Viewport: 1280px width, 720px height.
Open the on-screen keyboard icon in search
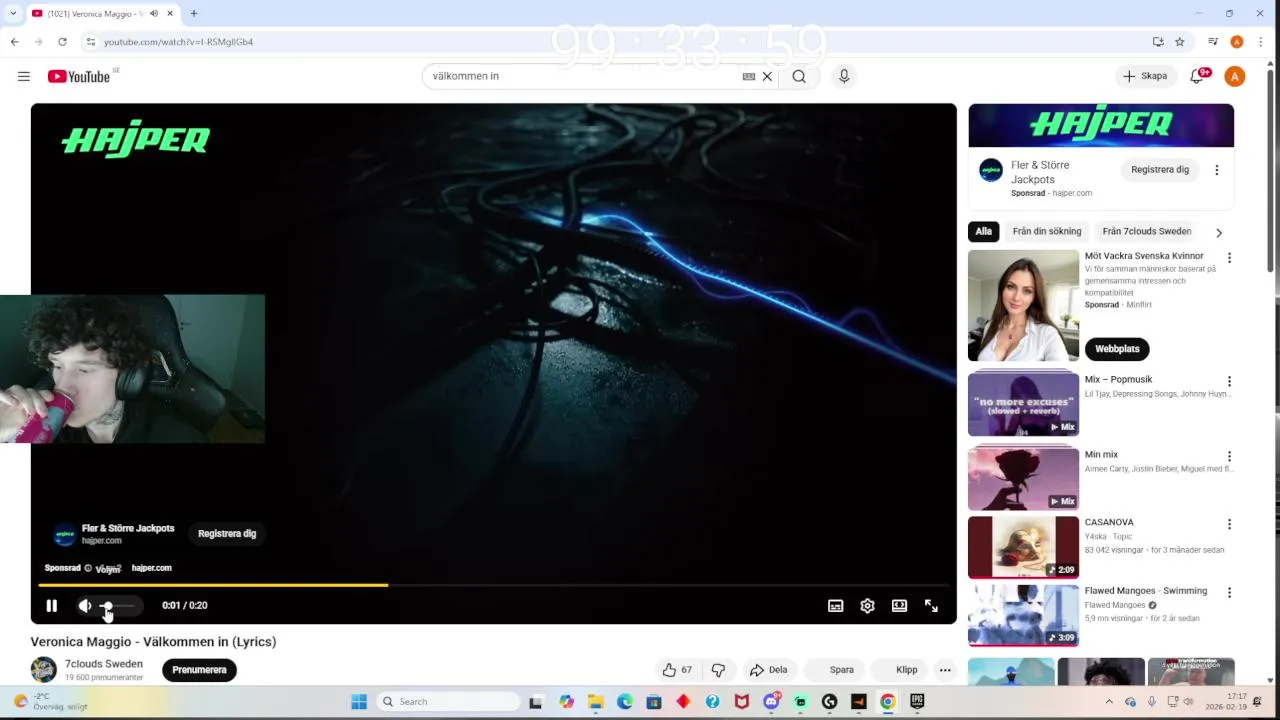pos(748,76)
